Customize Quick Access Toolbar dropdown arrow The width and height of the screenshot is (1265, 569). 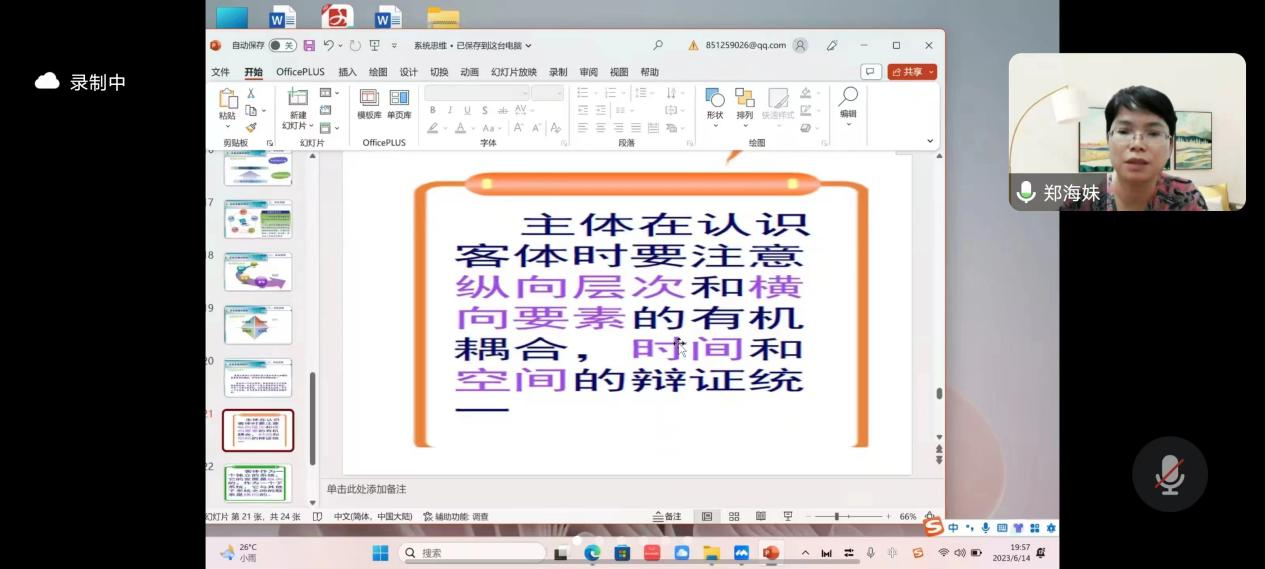click(394, 46)
